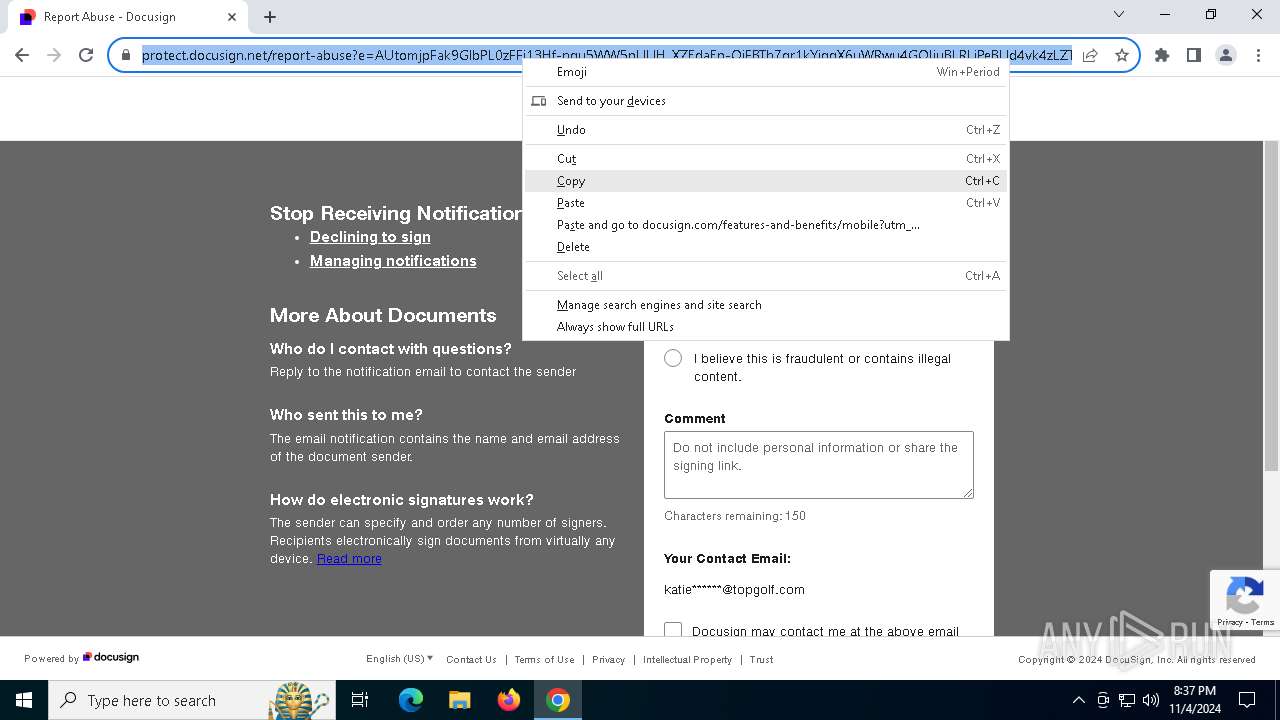Check Docusign may contact me box
This screenshot has height=720, width=1280.
673,631
